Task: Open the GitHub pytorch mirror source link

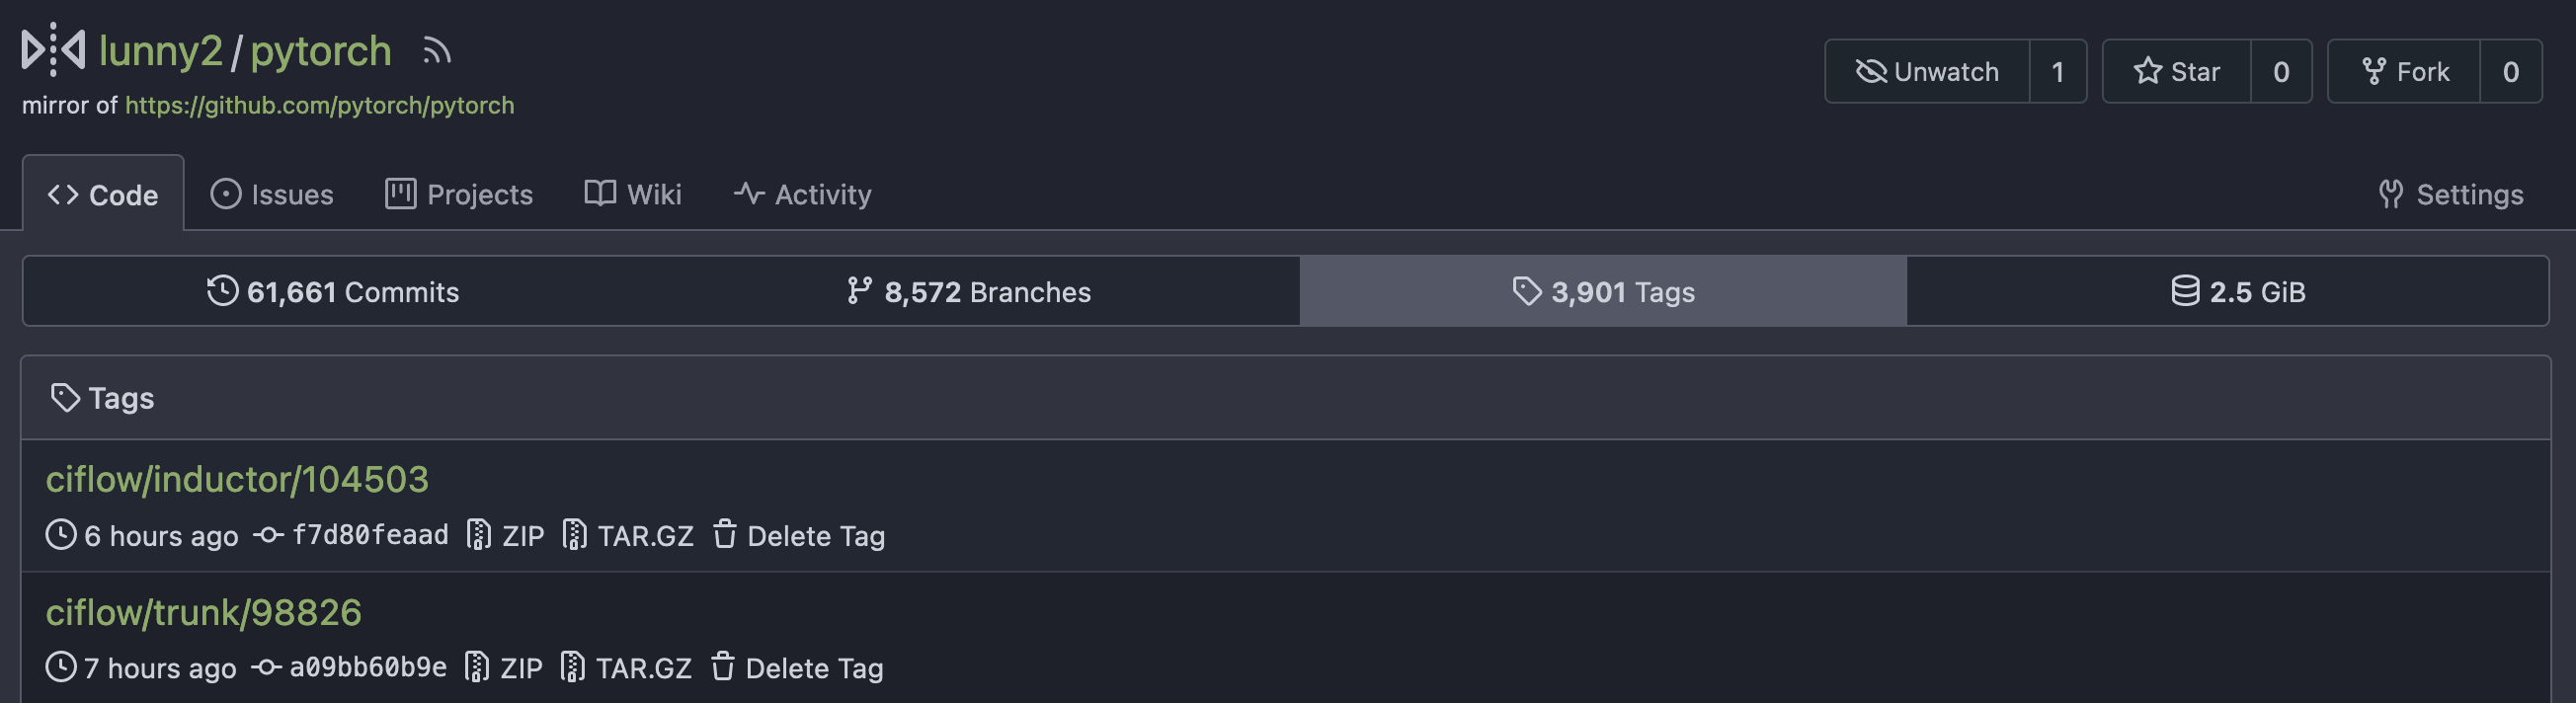Action: coord(319,105)
